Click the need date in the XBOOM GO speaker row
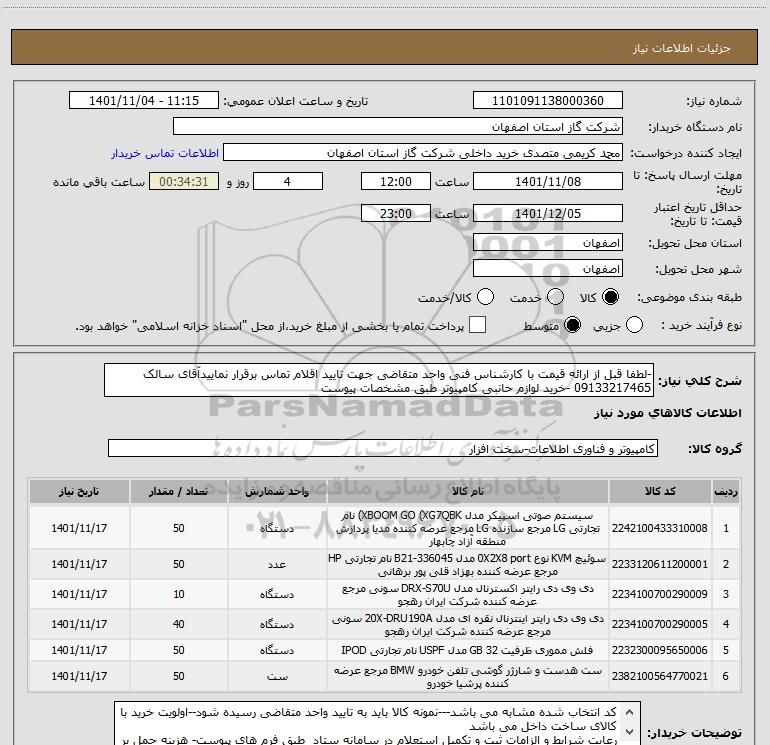The image size is (770, 745). click(79, 528)
